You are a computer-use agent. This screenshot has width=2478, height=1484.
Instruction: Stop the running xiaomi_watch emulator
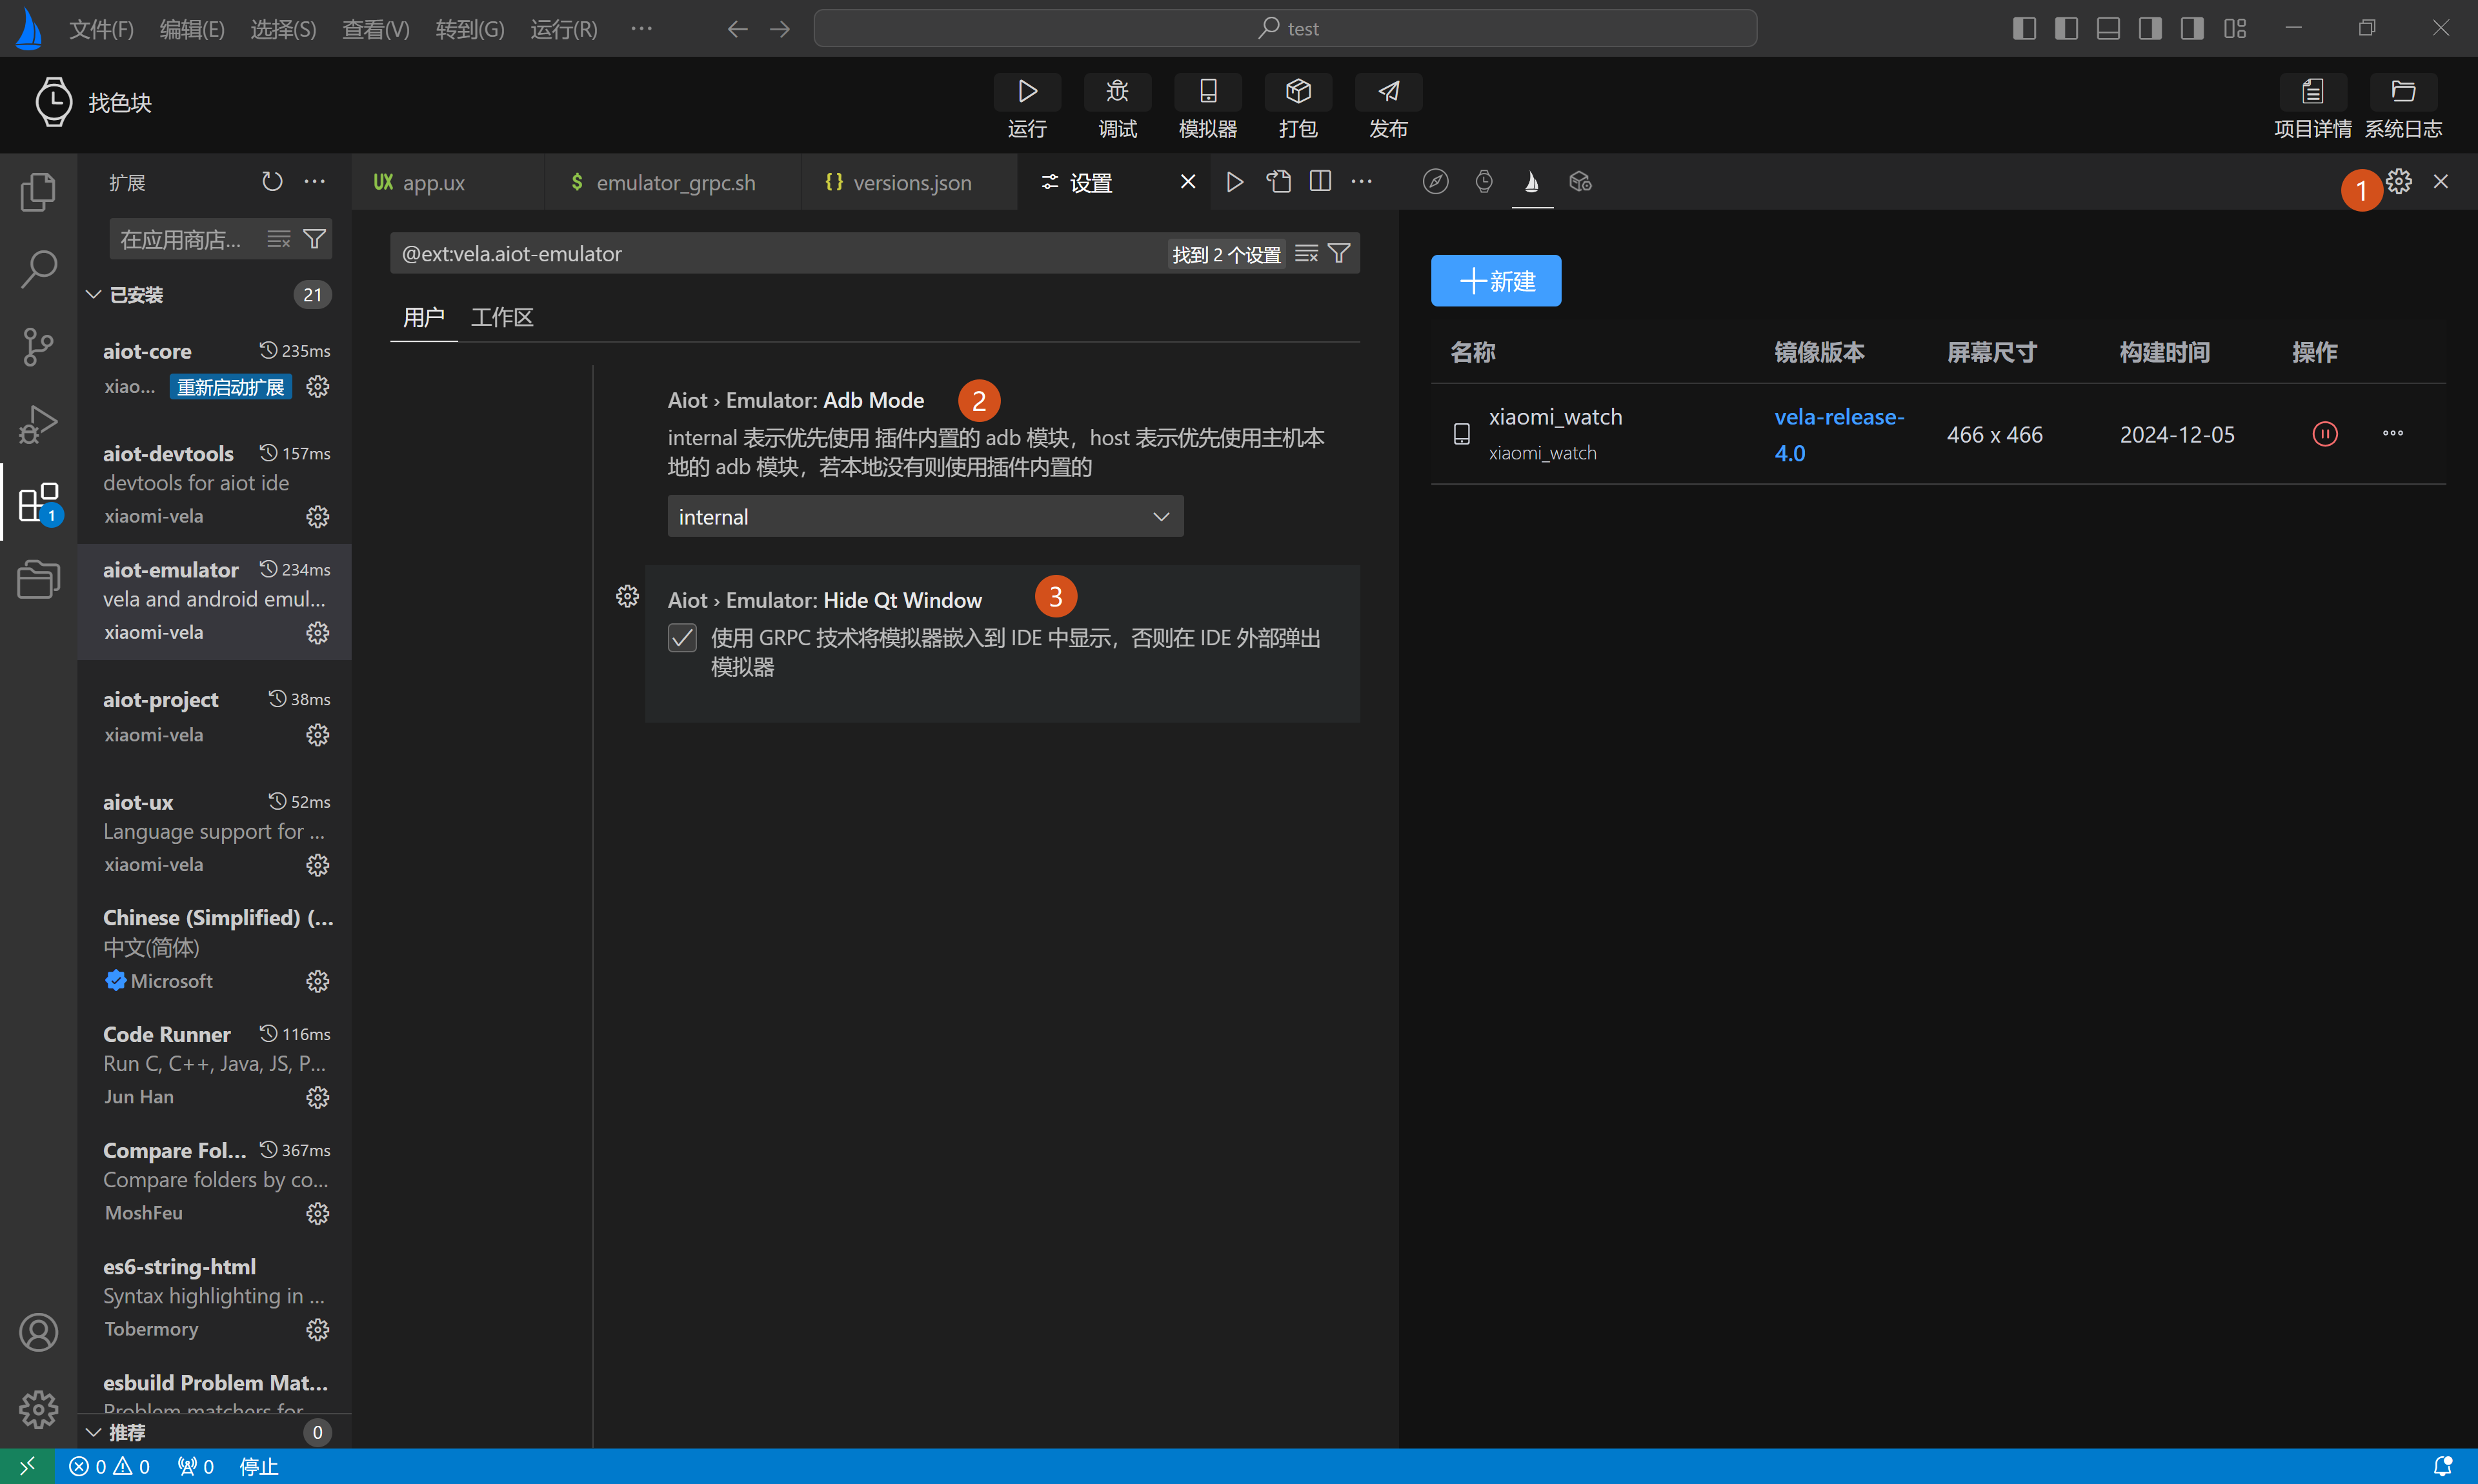pos(2325,434)
